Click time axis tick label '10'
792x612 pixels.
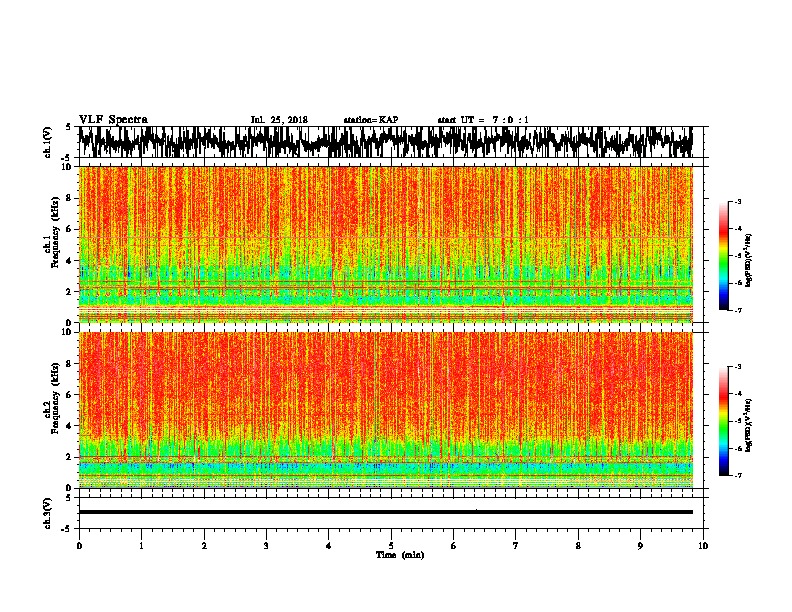tap(703, 546)
